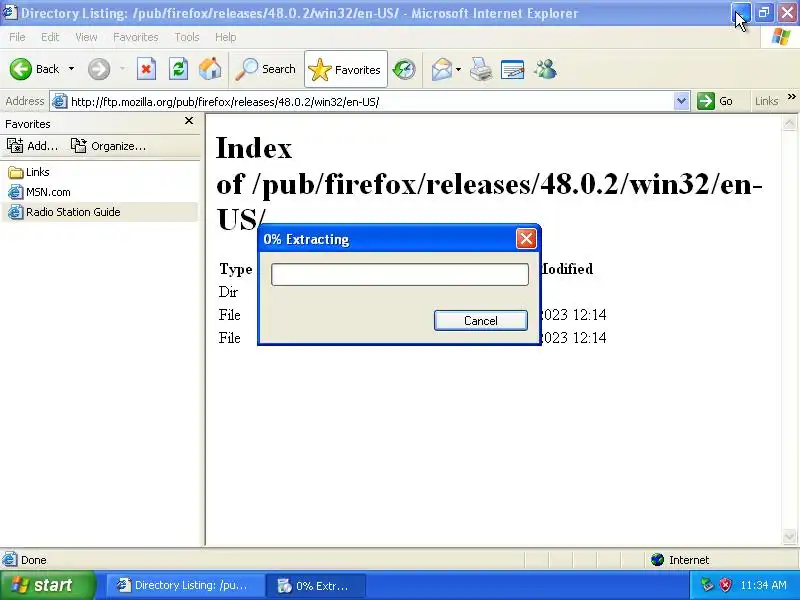Image resolution: width=800 pixels, height=600 pixels.
Task: Click Add... in Favorites pane
Action: pos(33,146)
